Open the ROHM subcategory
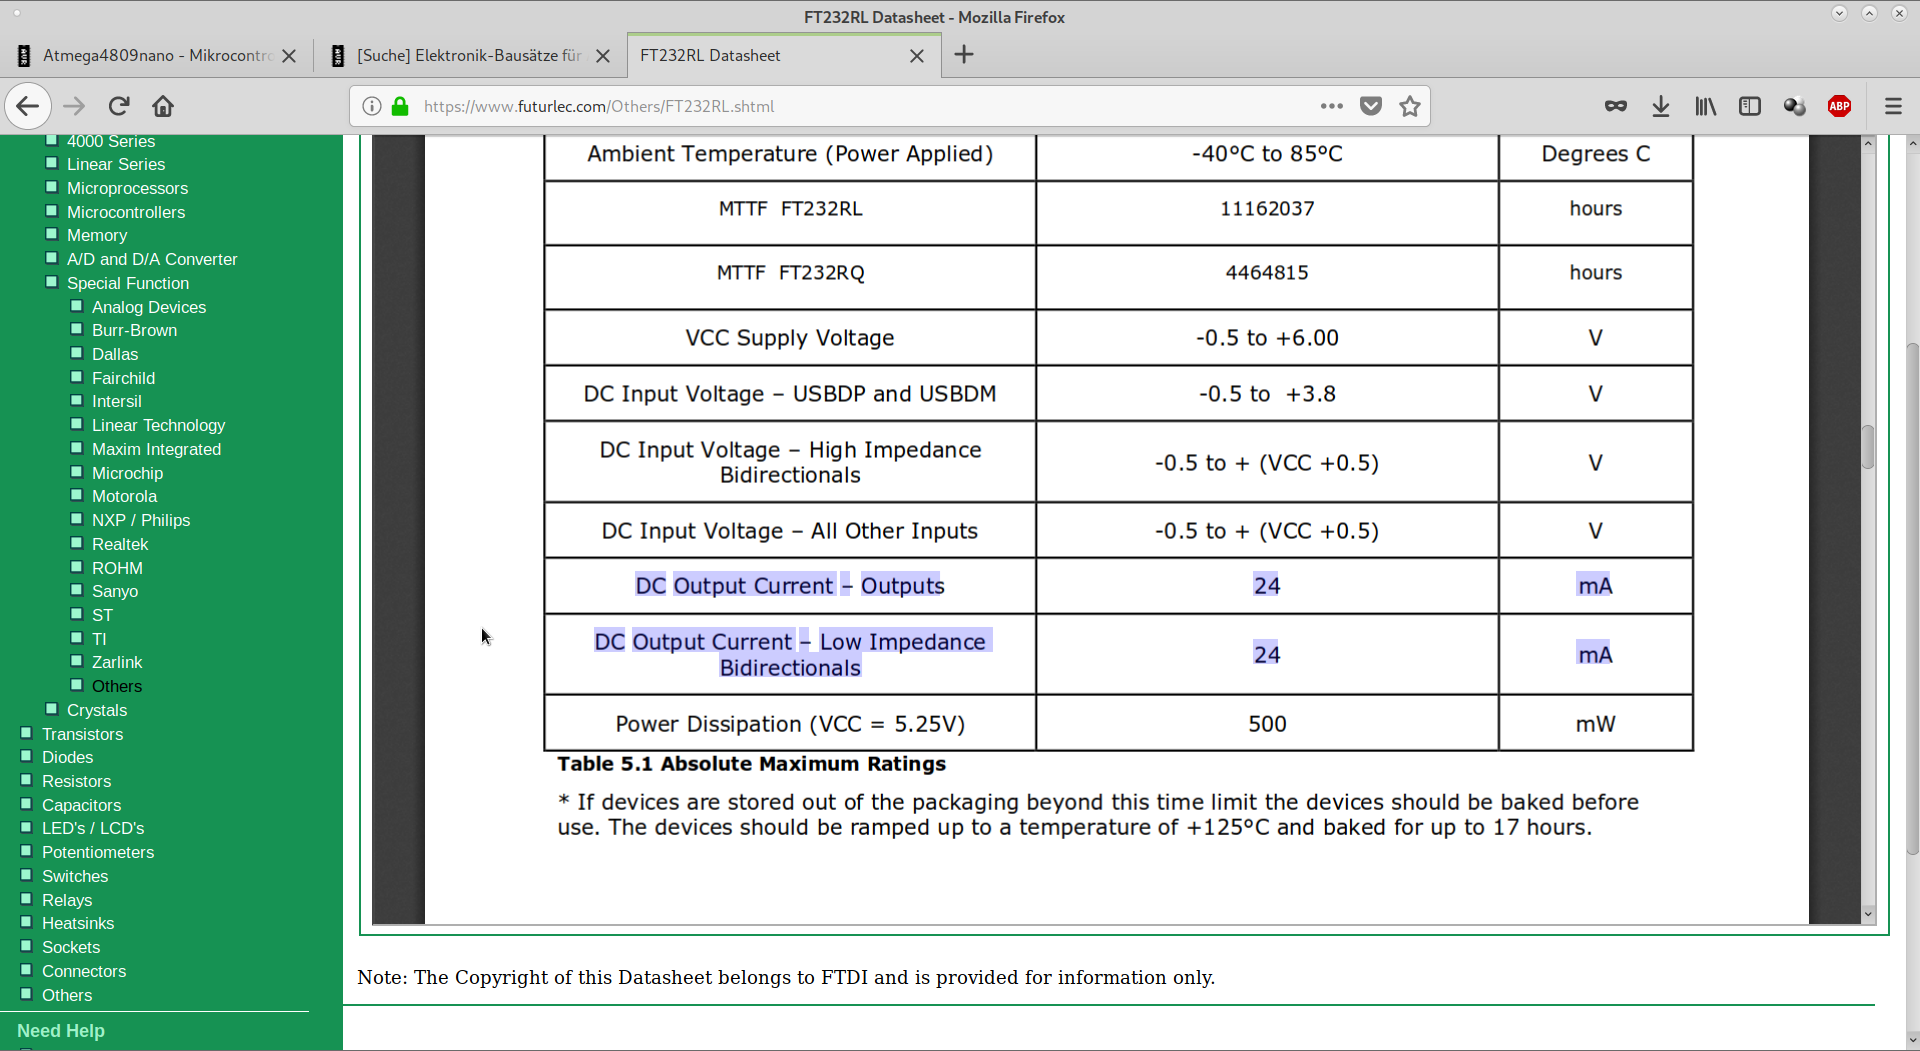The image size is (1920, 1051). [x=117, y=568]
